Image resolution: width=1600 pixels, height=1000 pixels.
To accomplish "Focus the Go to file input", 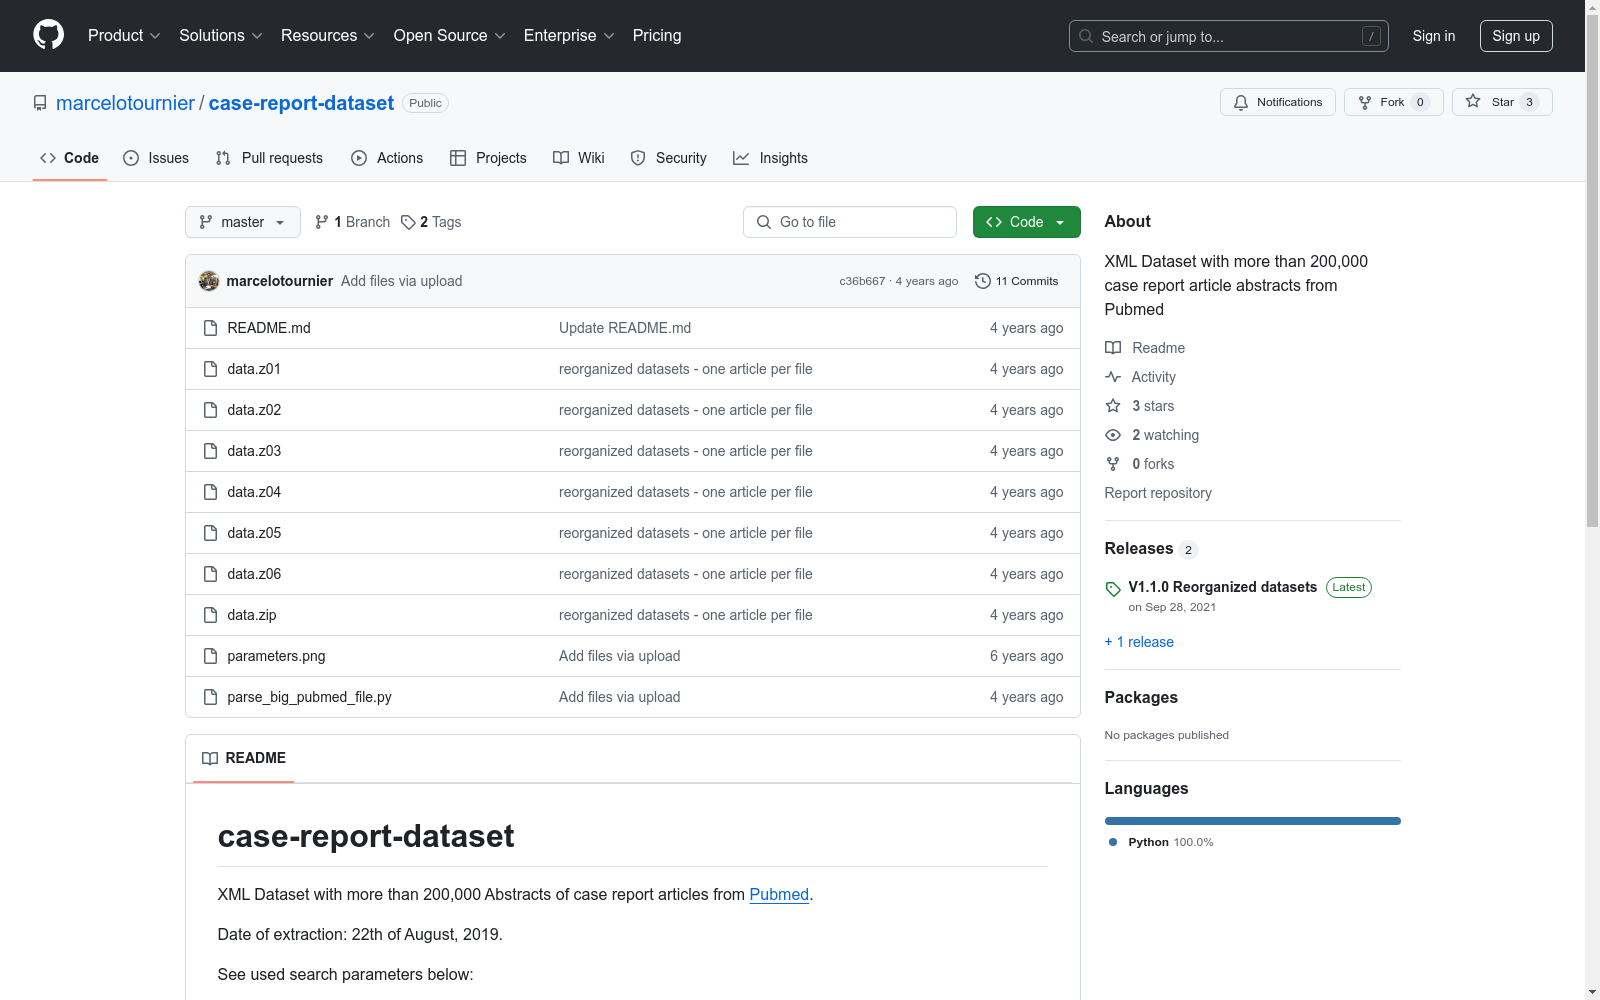I will pos(850,222).
